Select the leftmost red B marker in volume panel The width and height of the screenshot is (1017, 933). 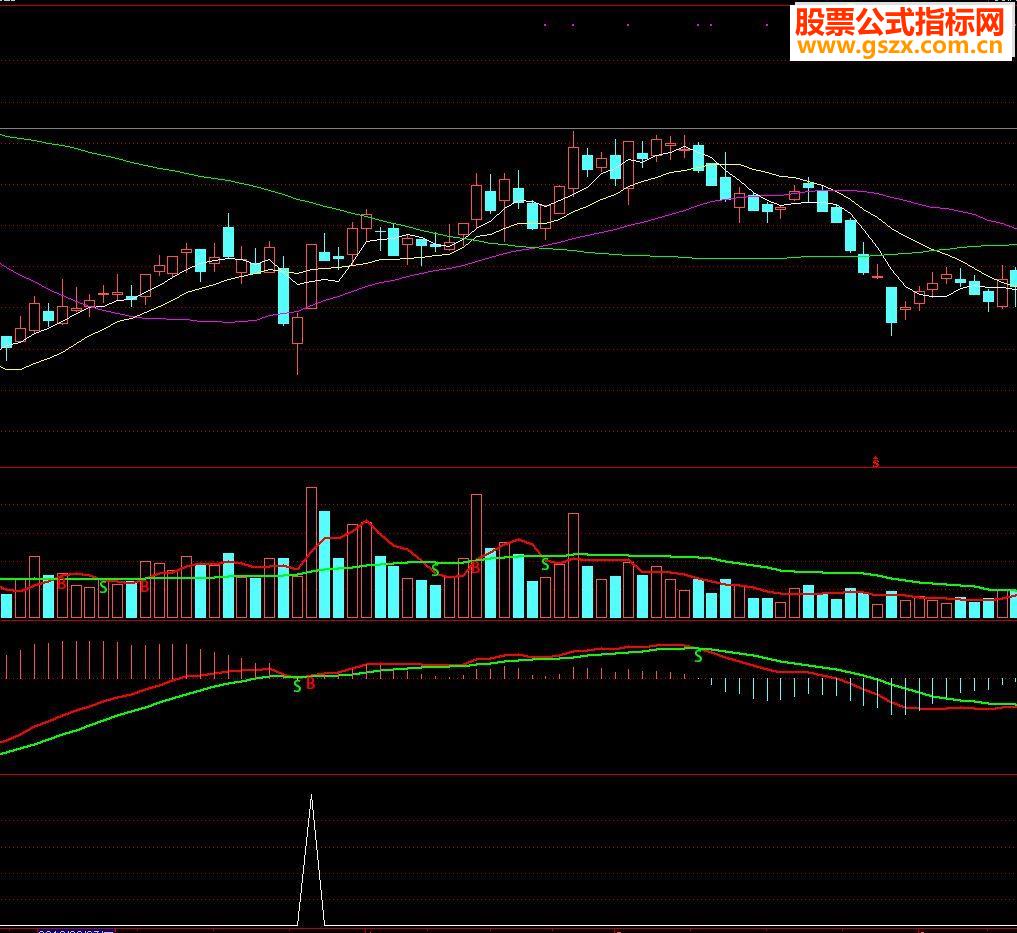point(62,583)
